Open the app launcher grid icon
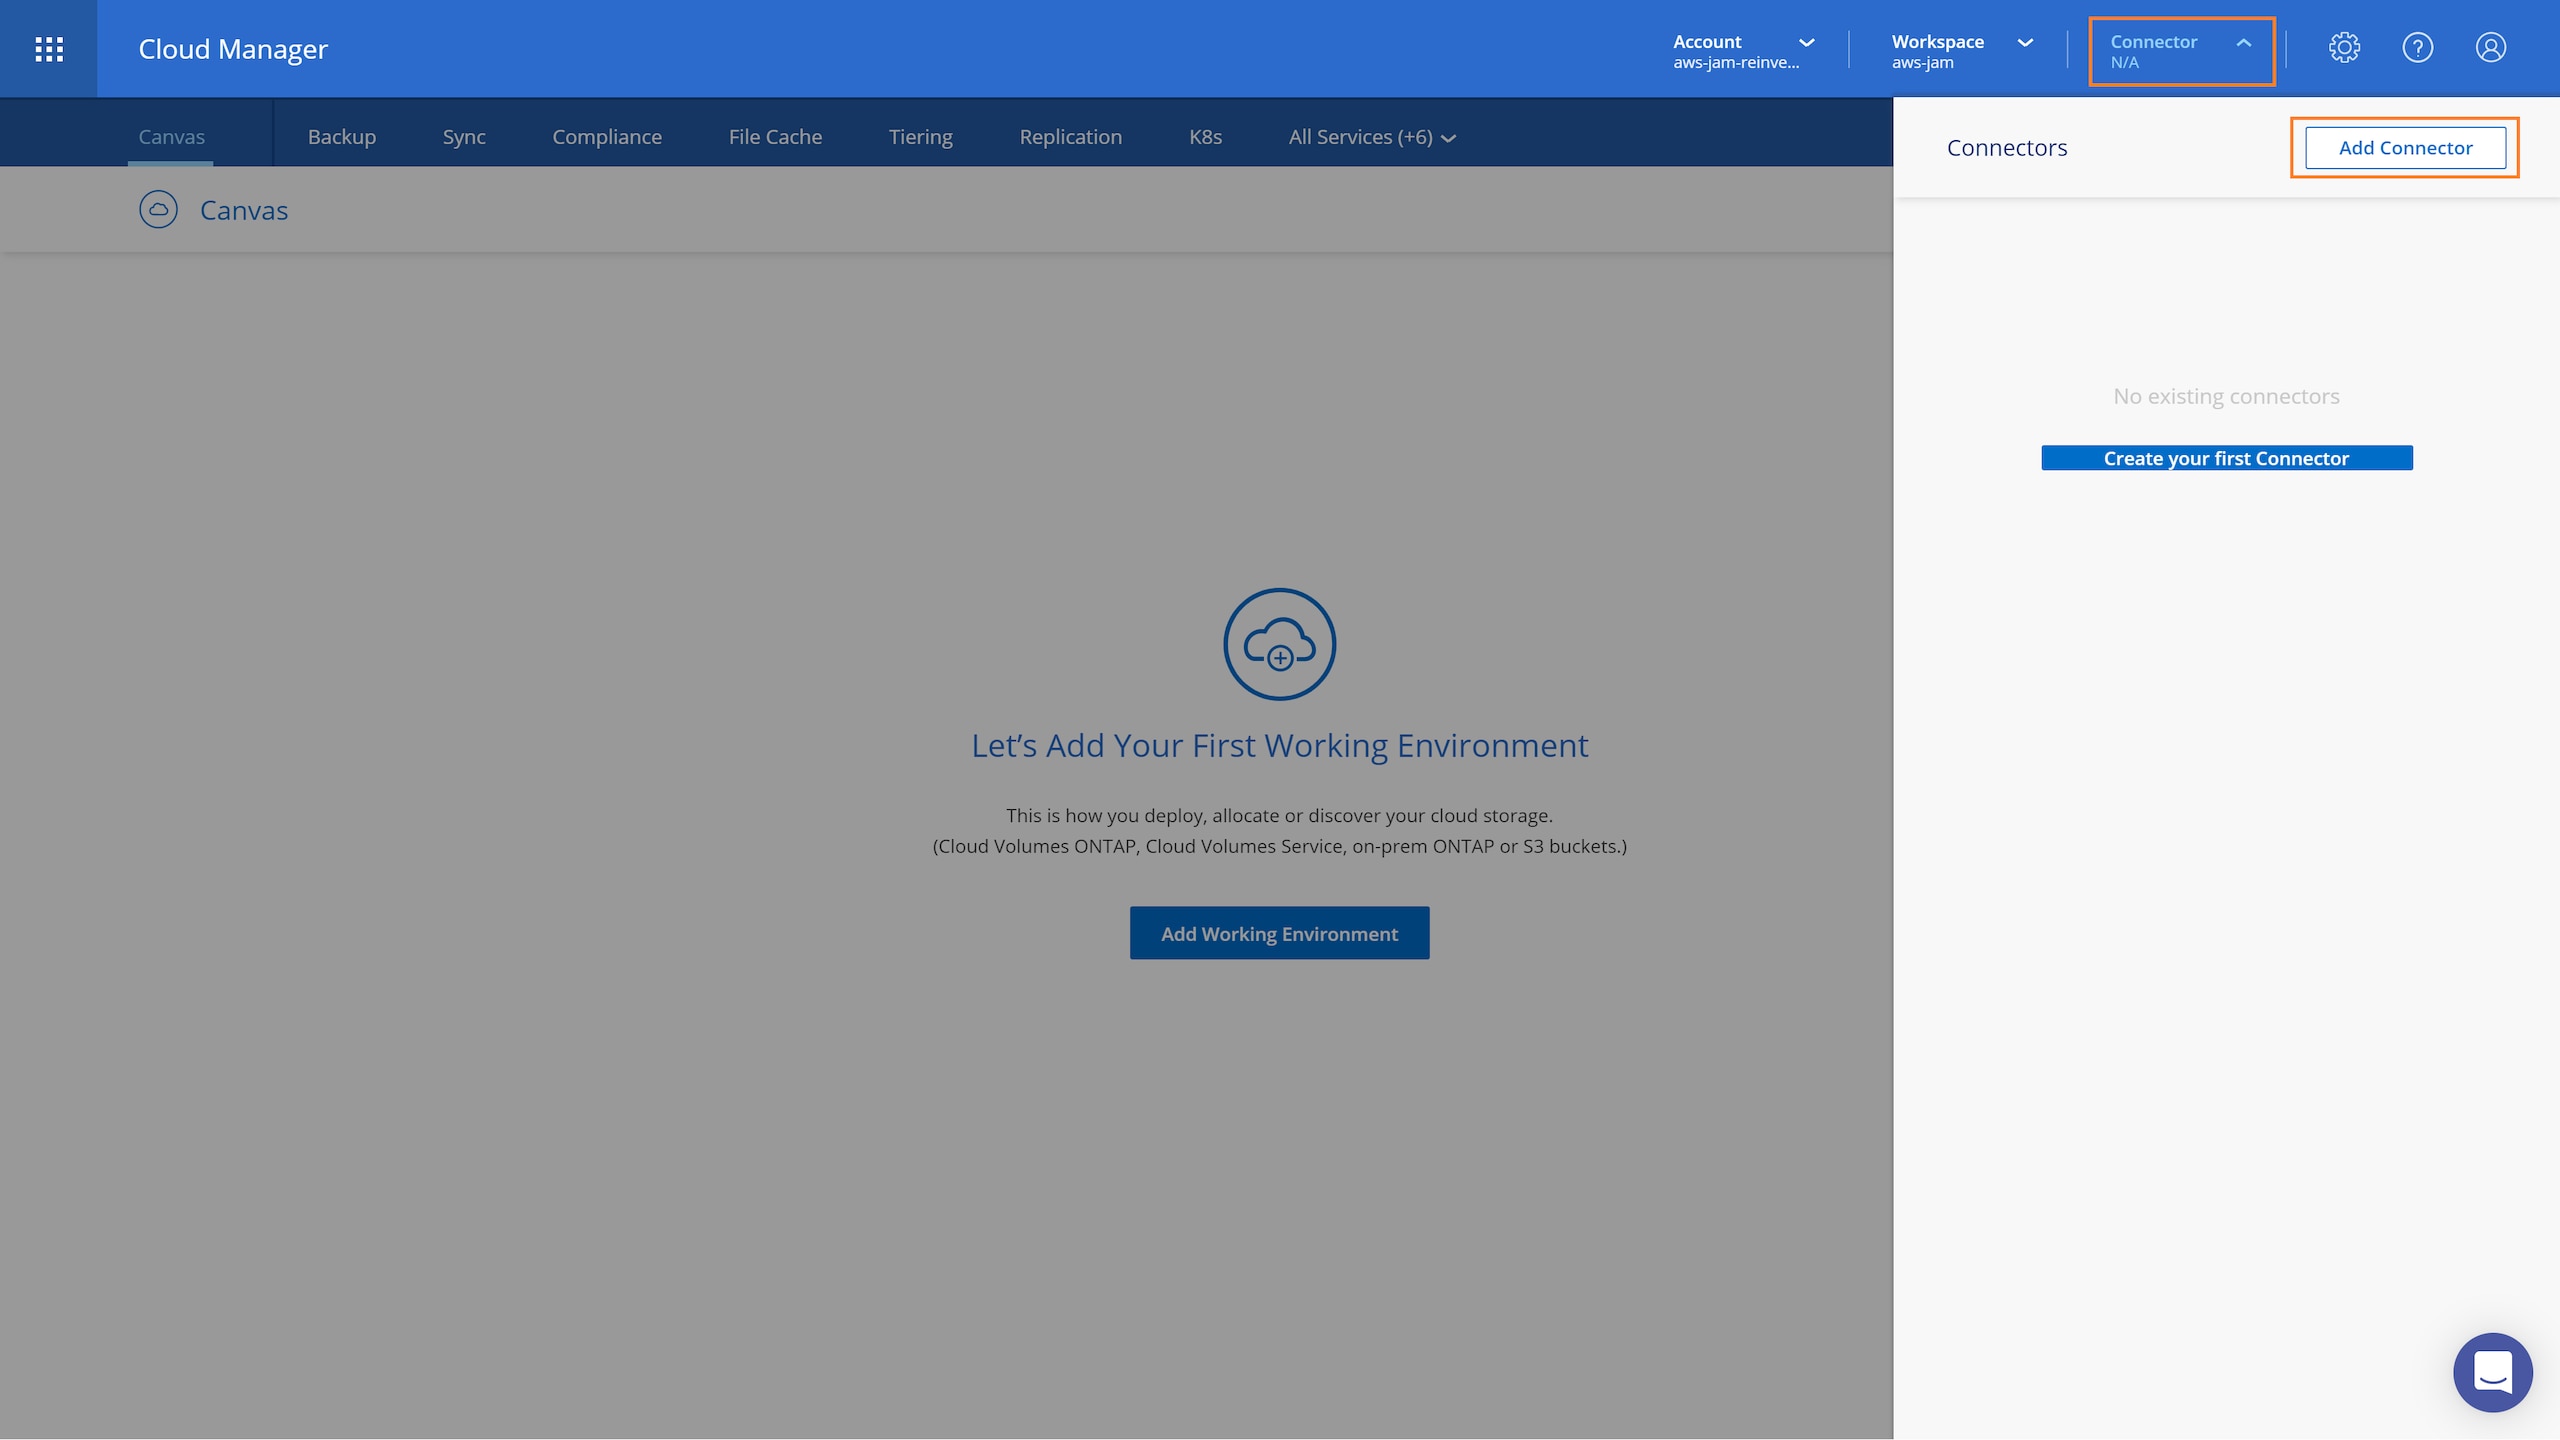Screen dimensions: 2560x1440 pos(49,49)
